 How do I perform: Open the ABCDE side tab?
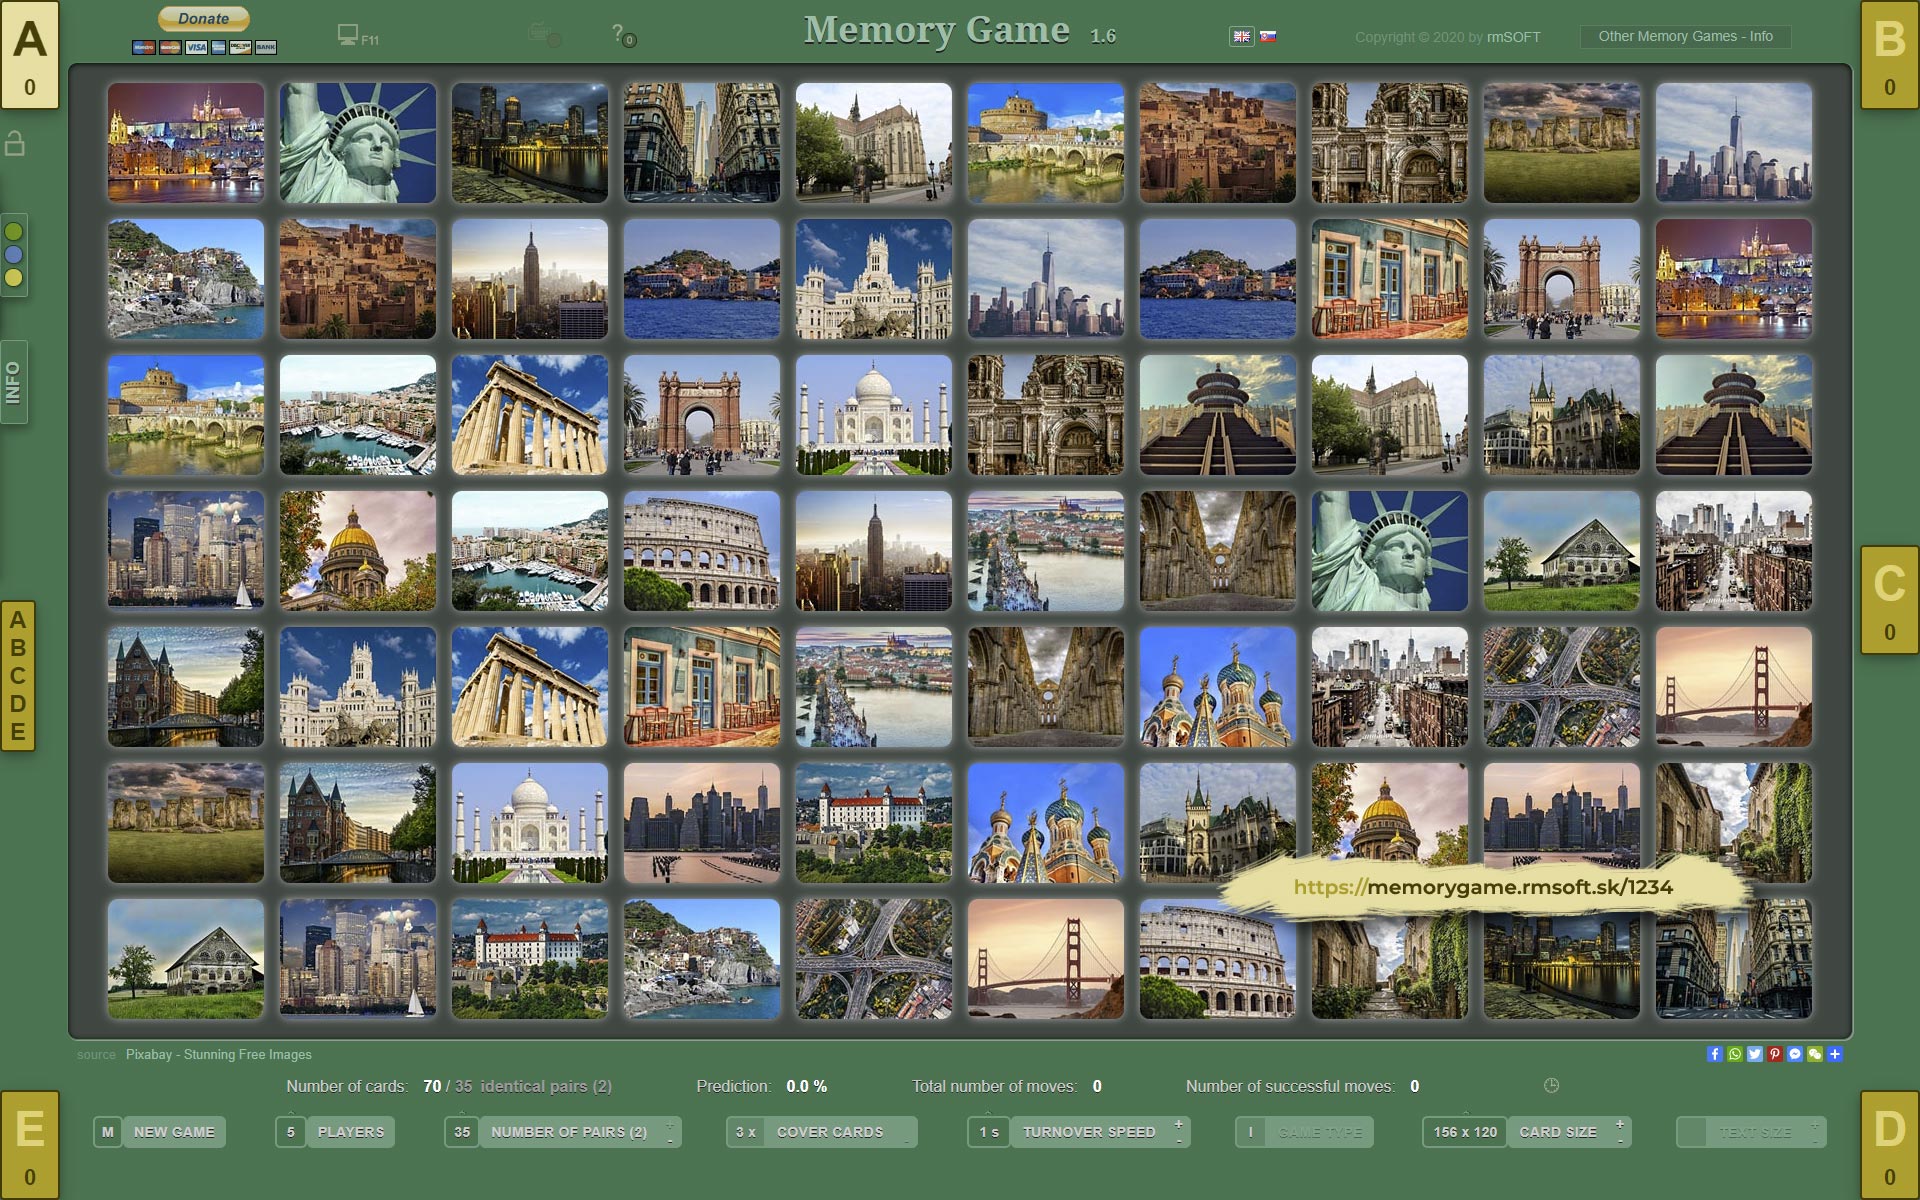(17, 676)
